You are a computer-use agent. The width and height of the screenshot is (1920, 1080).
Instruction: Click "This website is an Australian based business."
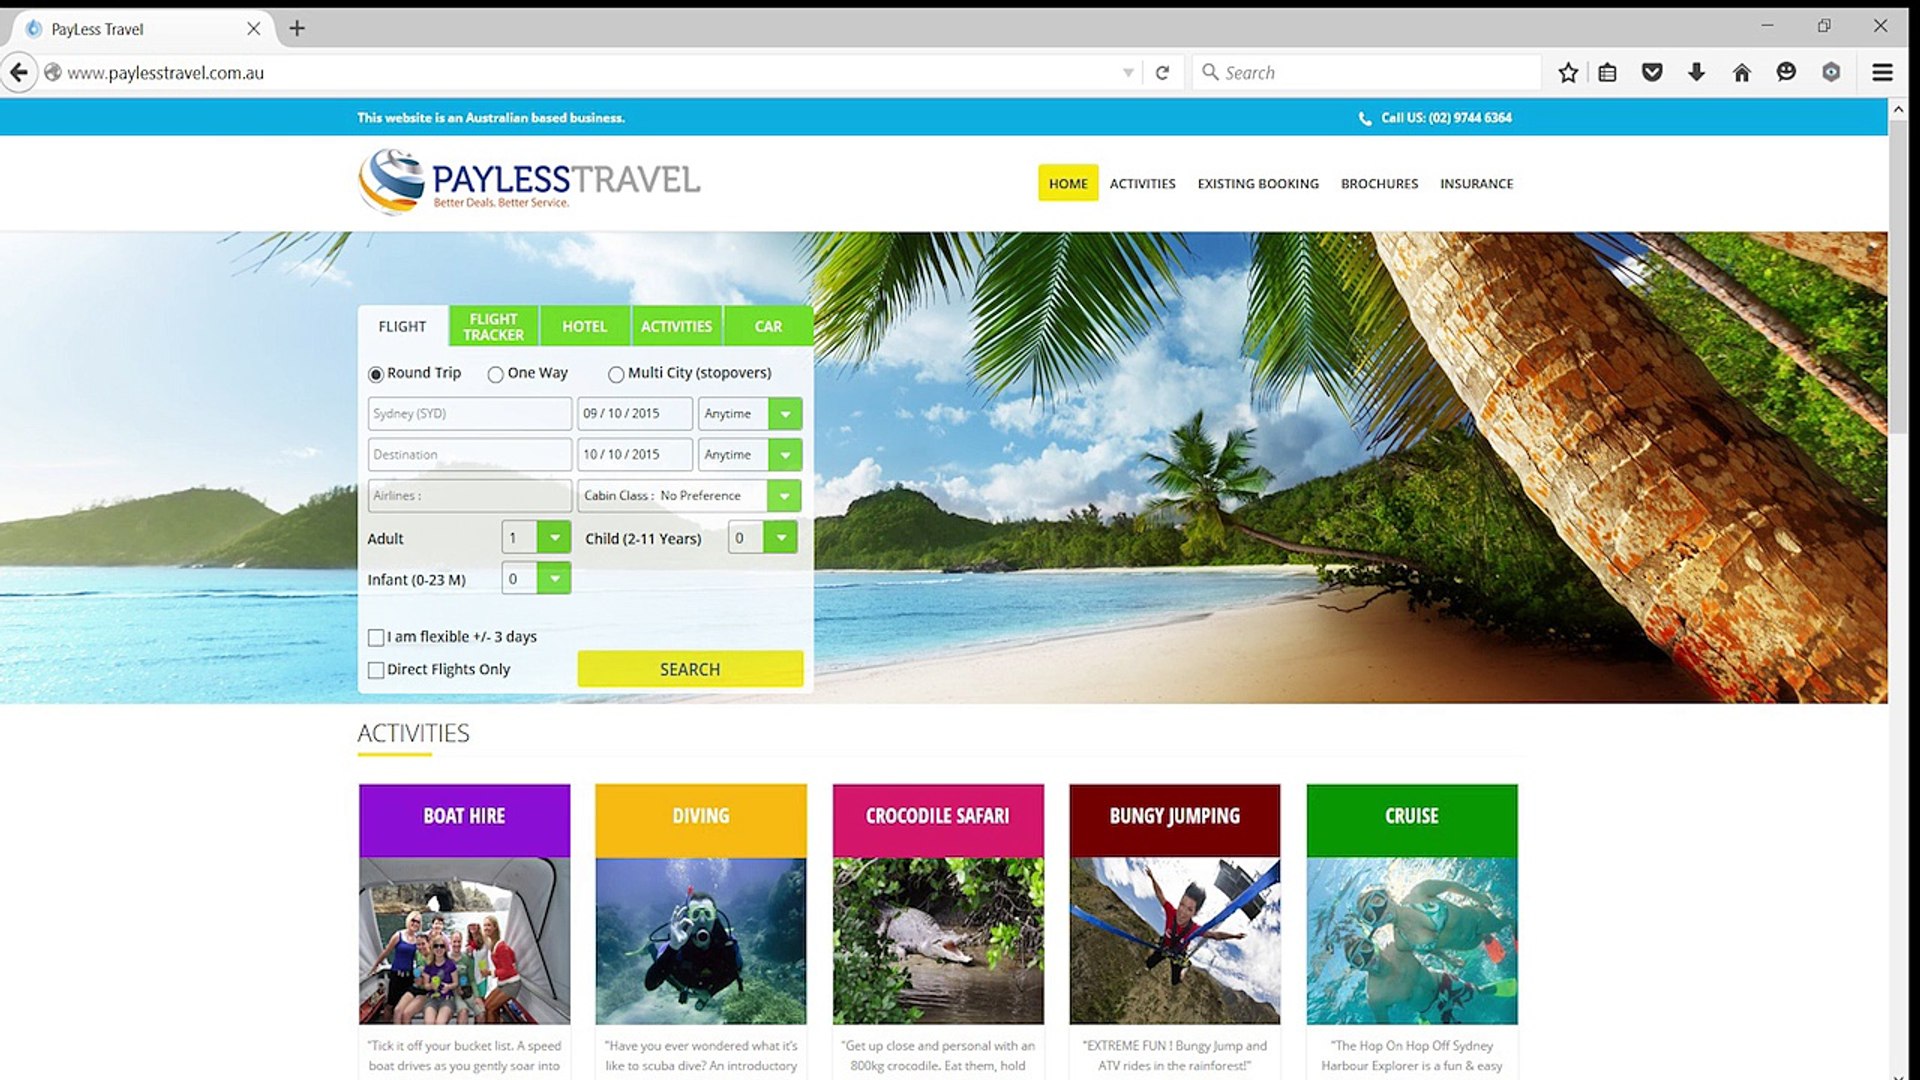(491, 118)
